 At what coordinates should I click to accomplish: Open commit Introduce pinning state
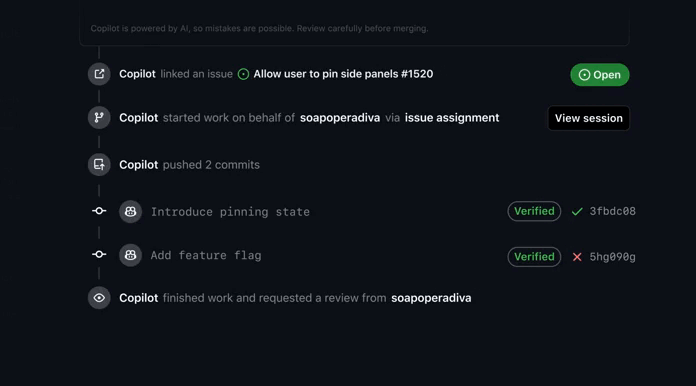pos(230,212)
